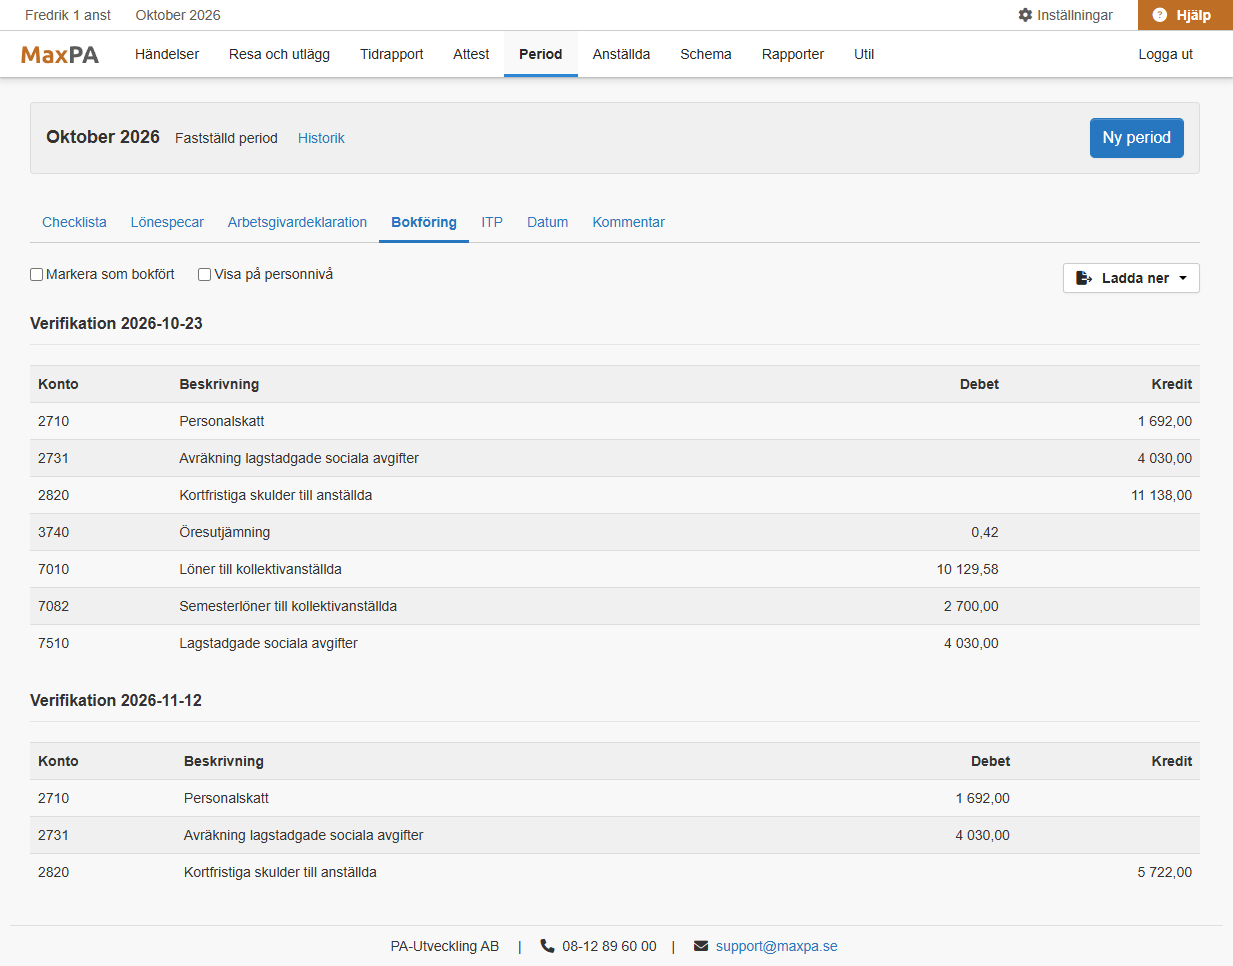Open the Util menu
Image resolution: width=1233 pixels, height=966 pixels.
[x=864, y=54]
